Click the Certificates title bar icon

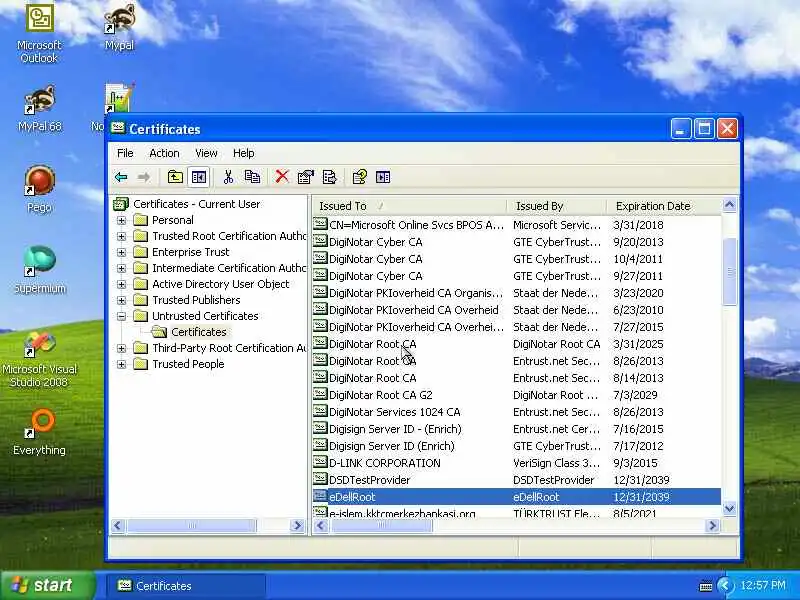coord(118,128)
